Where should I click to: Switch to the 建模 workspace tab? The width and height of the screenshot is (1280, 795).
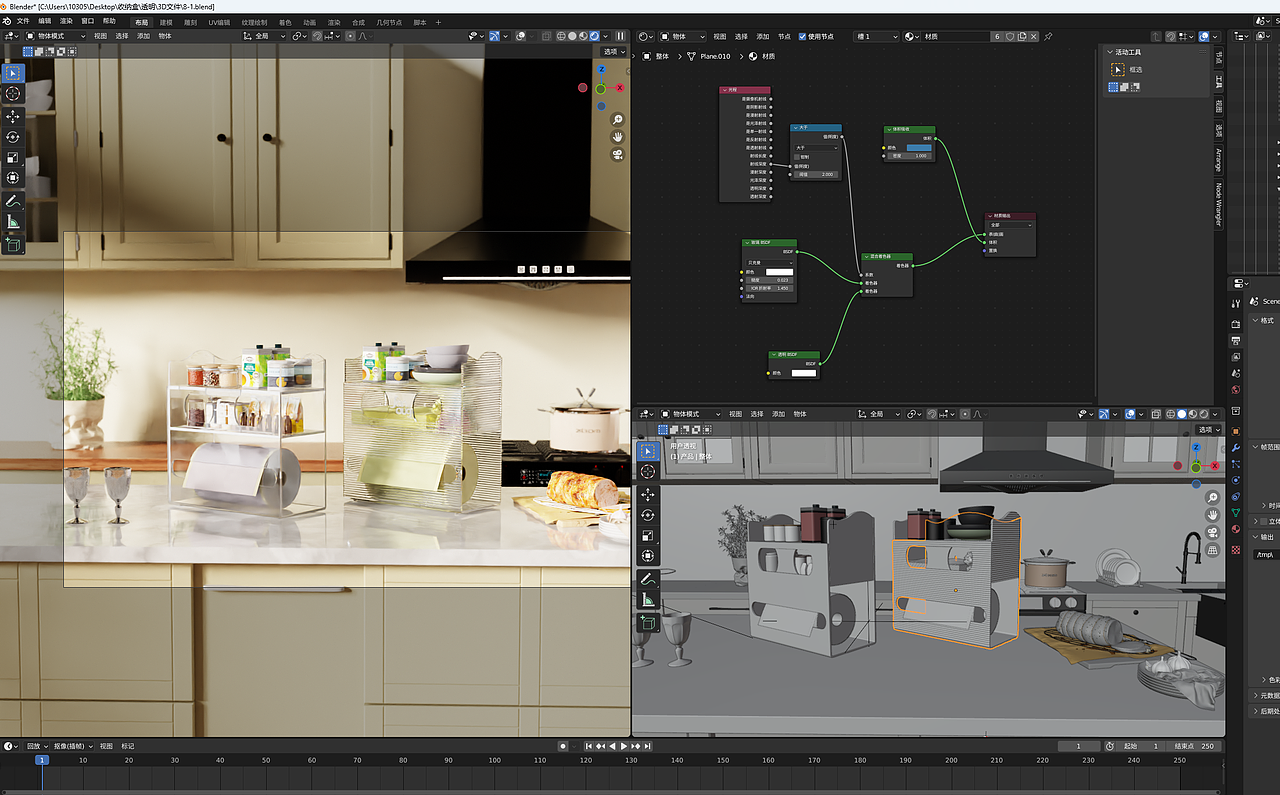(x=166, y=21)
